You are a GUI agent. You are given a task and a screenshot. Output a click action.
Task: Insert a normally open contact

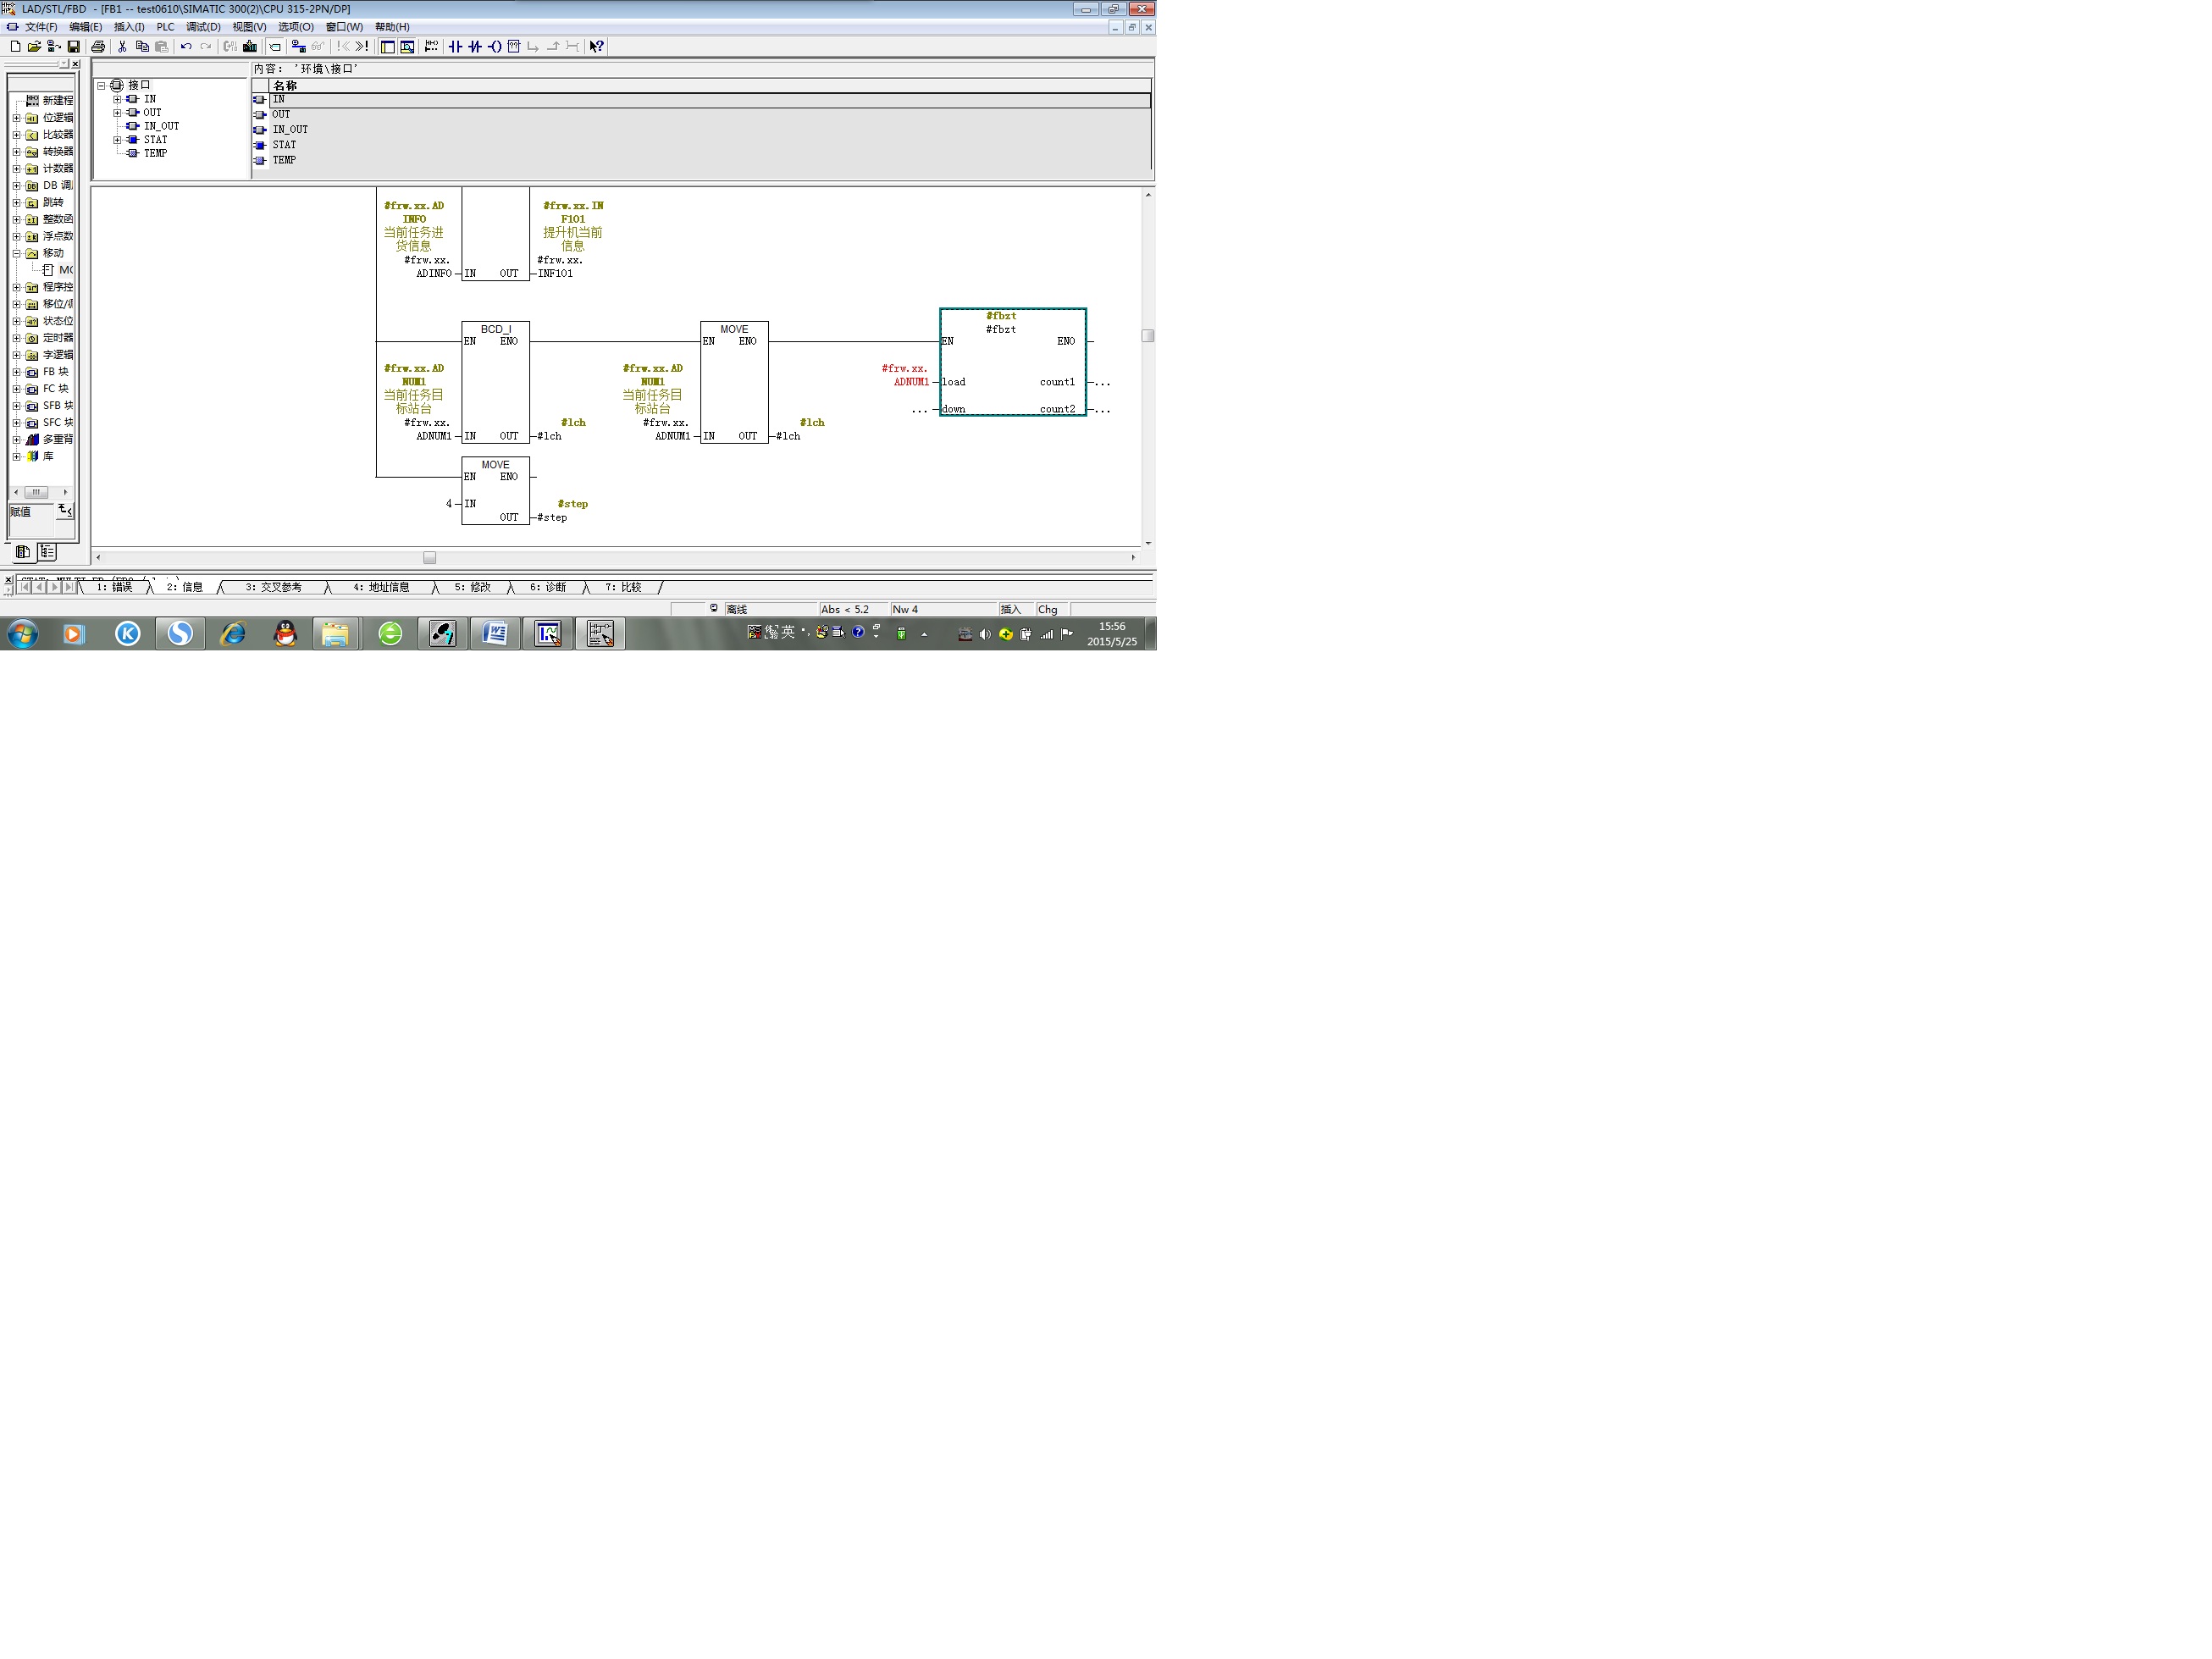(455, 47)
